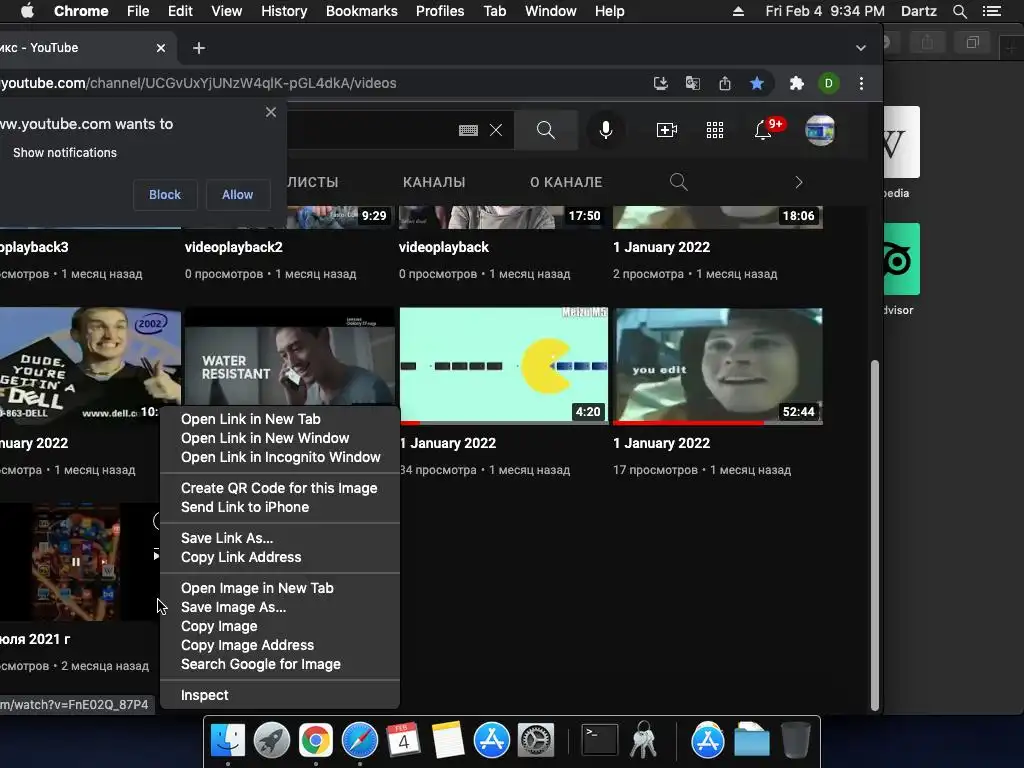
Task: Click the share icon in address bar
Action: 724,83
